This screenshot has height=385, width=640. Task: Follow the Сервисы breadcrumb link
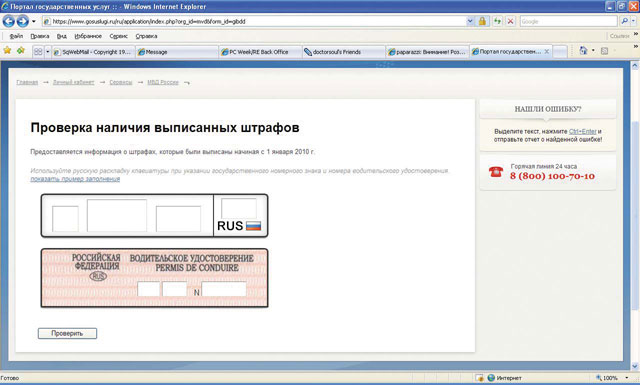click(121, 82)
